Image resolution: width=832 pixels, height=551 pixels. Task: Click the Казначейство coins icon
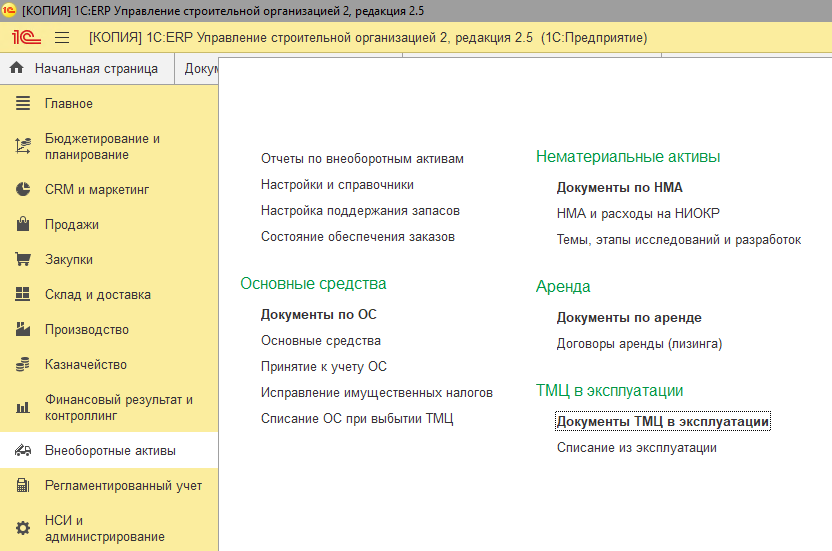[23, 365]
